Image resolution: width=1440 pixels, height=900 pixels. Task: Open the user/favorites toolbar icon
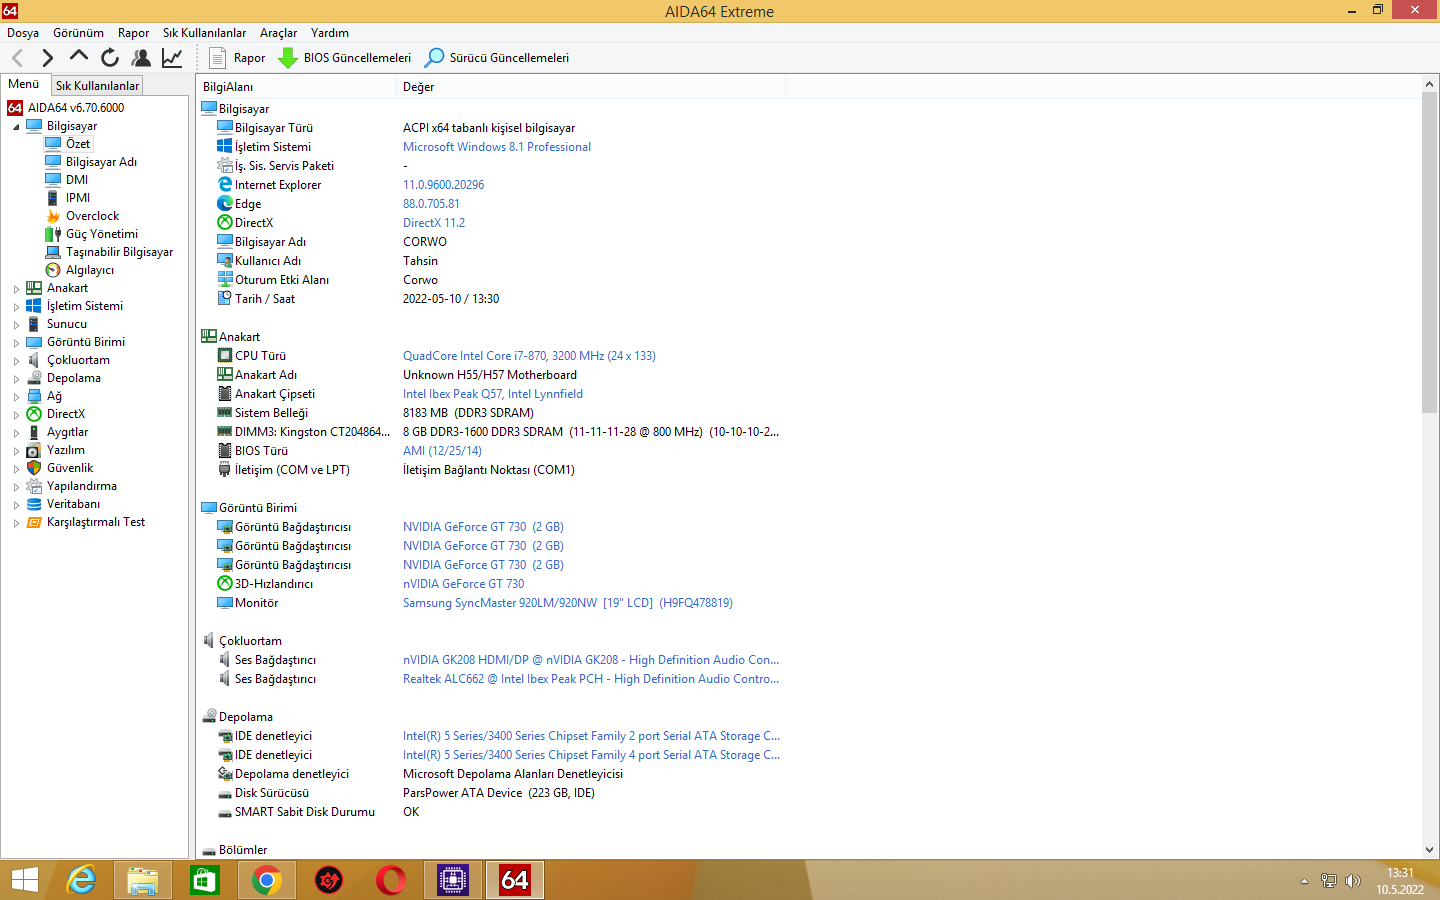coord(141,58)
